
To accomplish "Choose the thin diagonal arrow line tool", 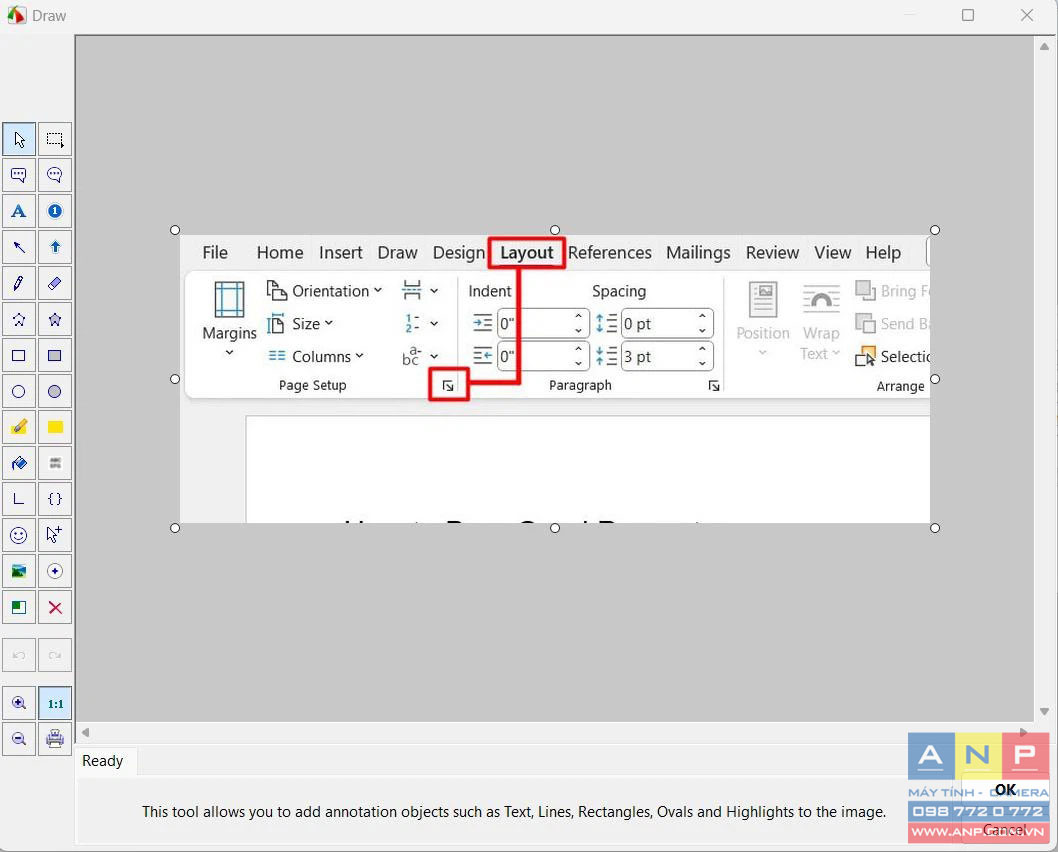I will coord(19,248).
